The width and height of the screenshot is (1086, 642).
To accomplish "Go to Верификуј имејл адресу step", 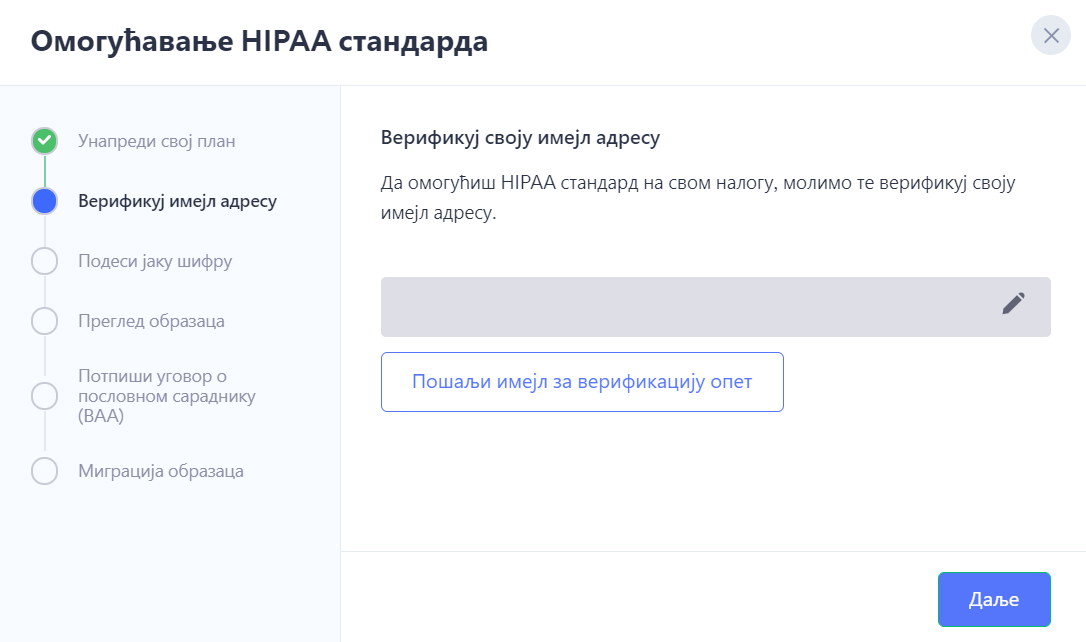I will 177,202.
